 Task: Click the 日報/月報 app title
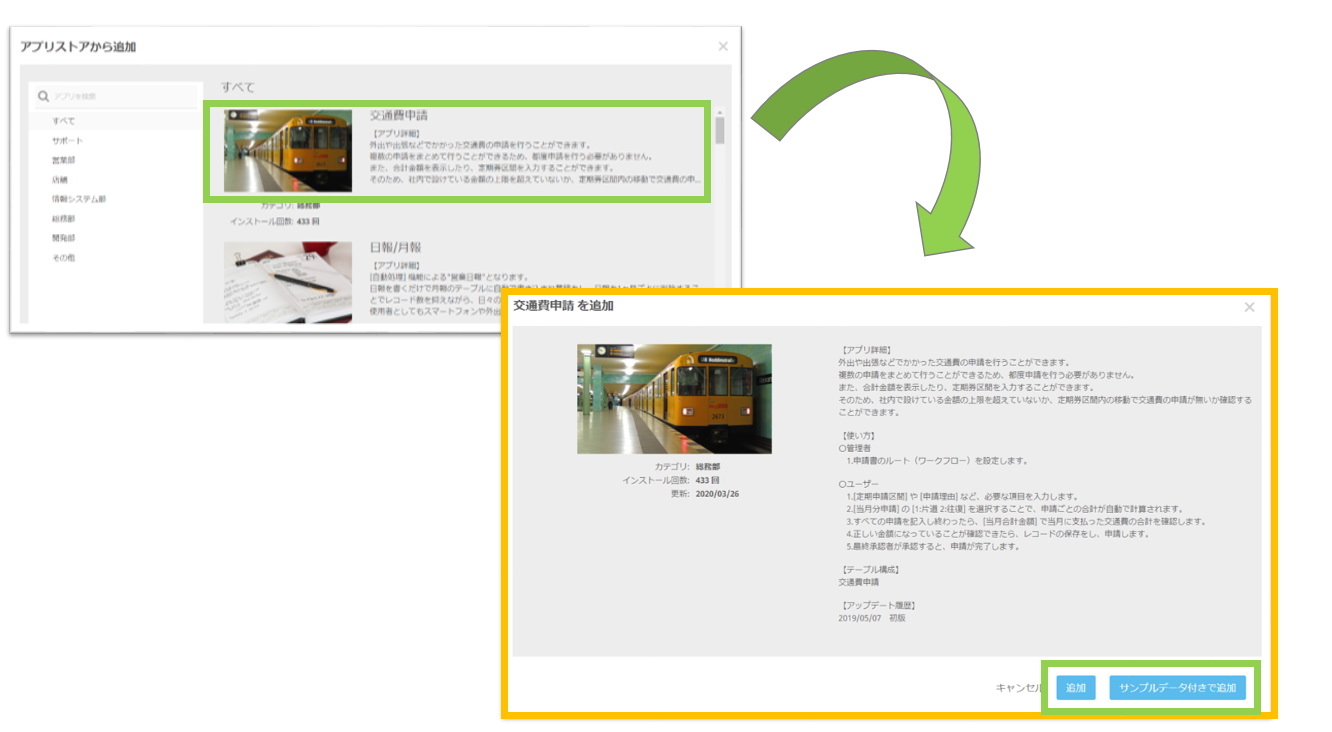(x=396, y=247)
